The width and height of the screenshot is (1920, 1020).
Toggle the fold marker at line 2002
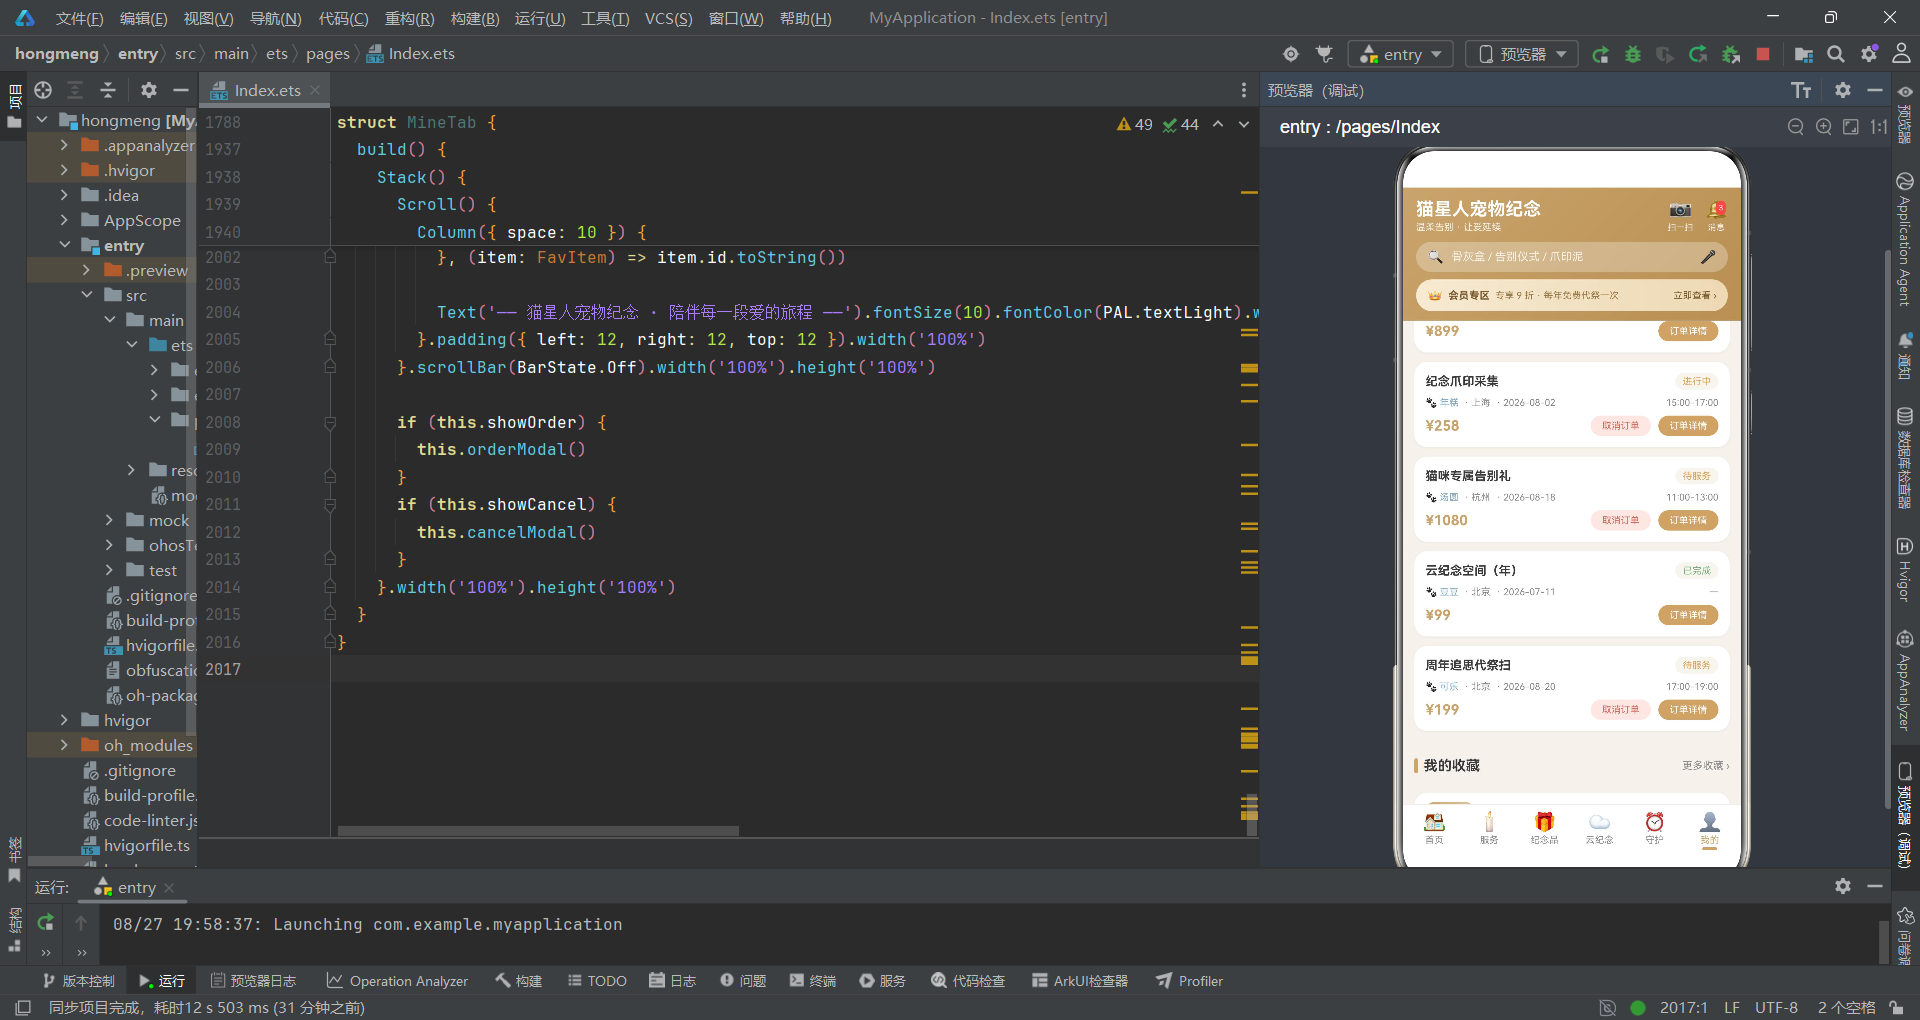click(329, 257)
